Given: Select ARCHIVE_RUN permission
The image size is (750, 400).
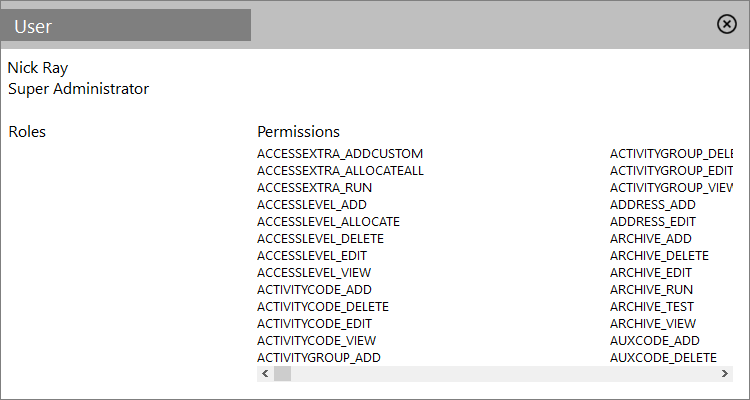Looking at the screenshot, I should tap(651, 290).
